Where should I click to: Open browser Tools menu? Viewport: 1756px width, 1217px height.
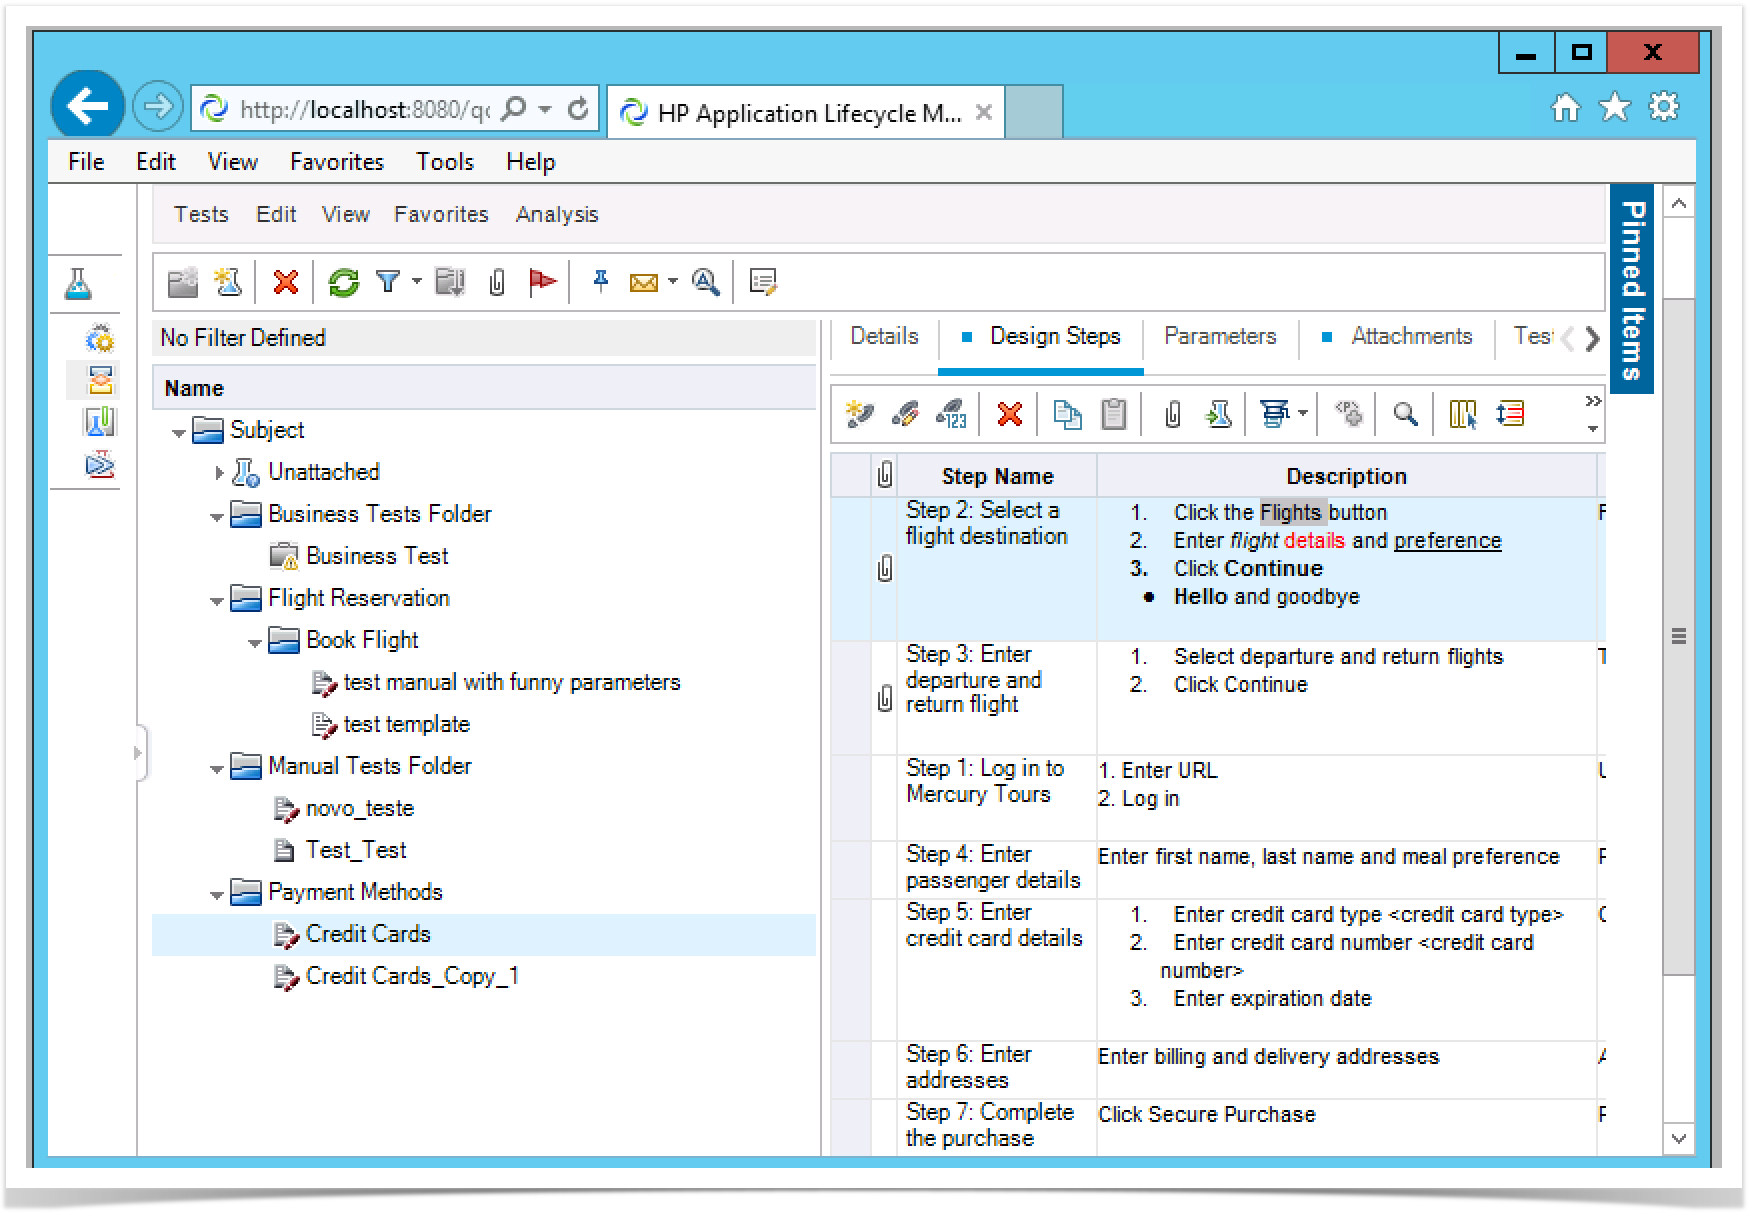(x=445, y=162)
